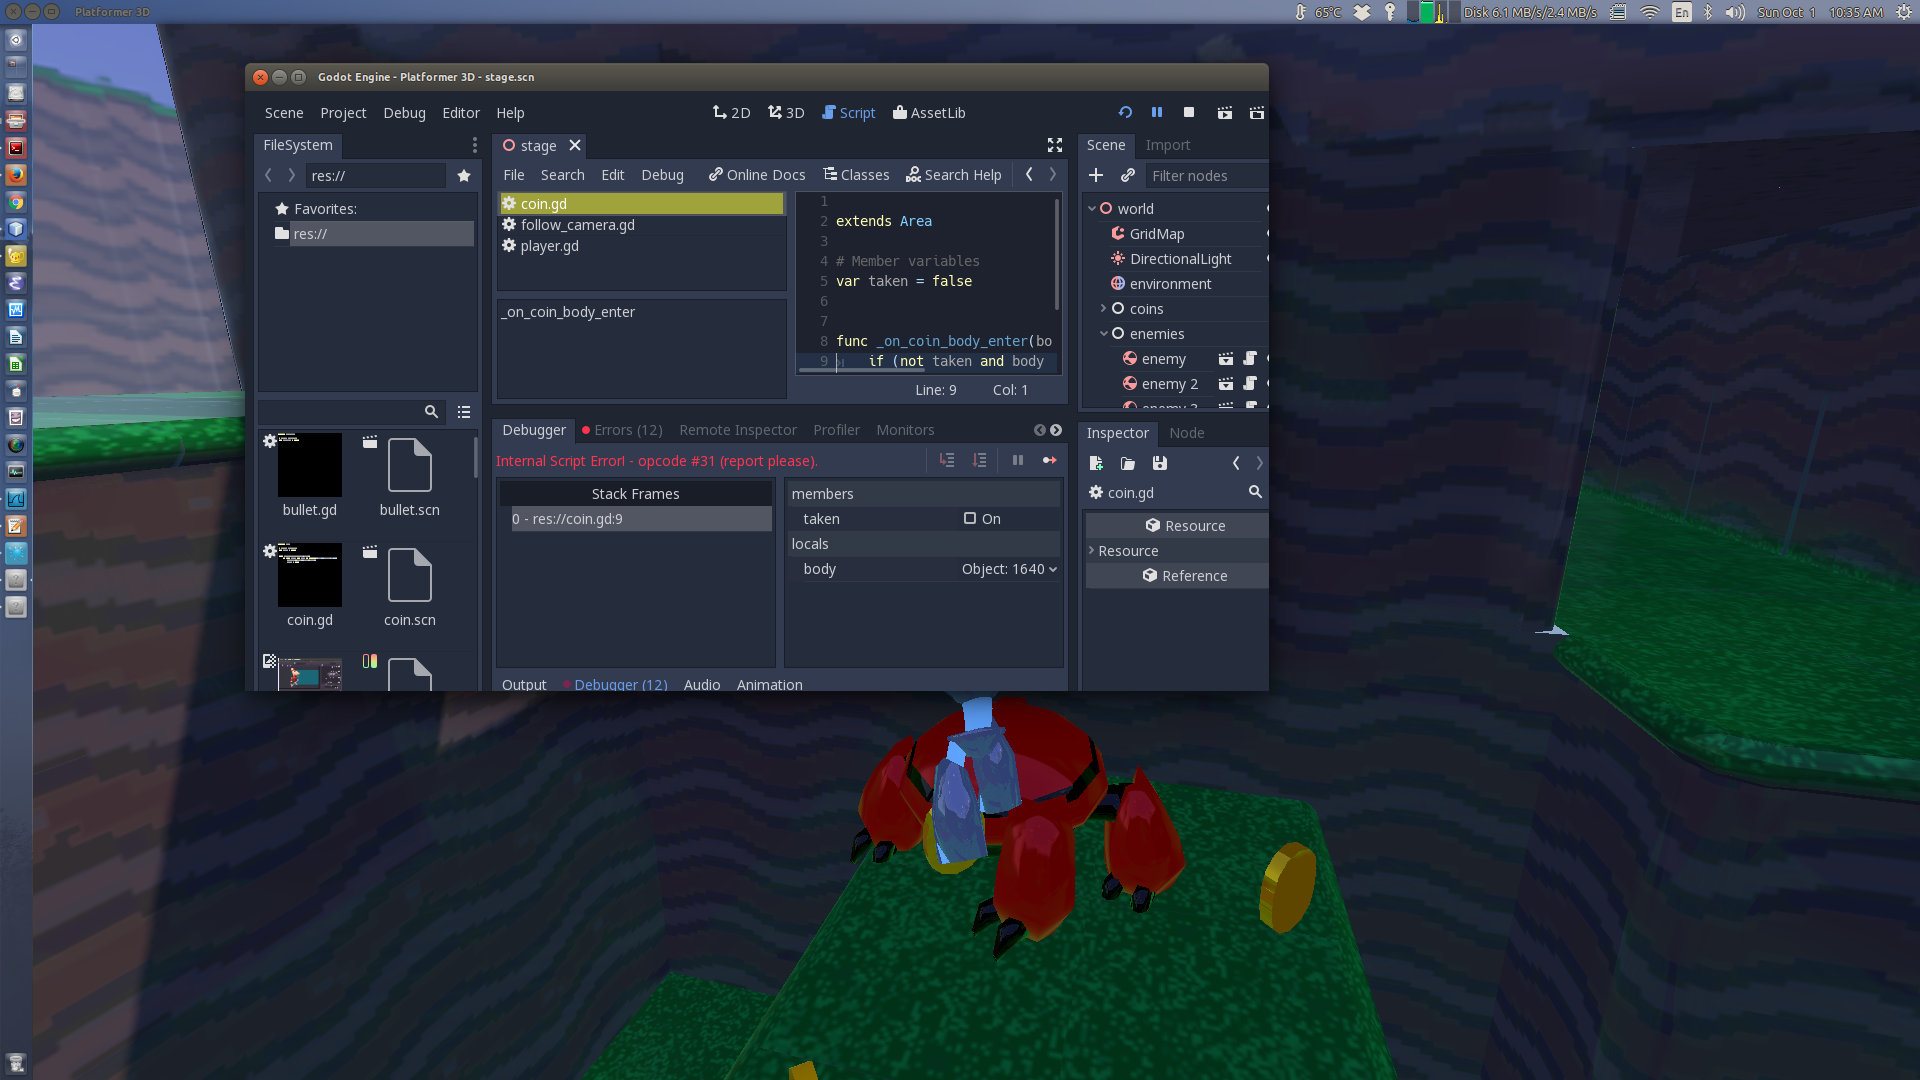Image resolution: width=1920 pixels, height=1080 pixels.
Task: Collapse the enemies node
Action: click(1104, 333)
